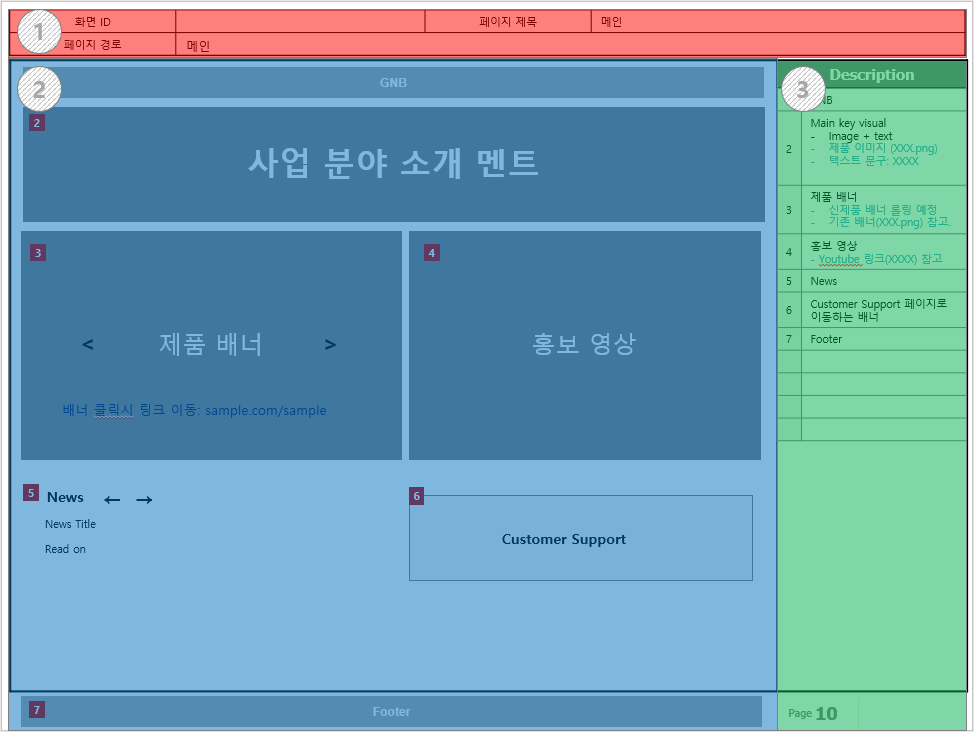Click the purple badge 3 on product banner
The width and height of the screenshot is (974, 732).
coord(38,253)
